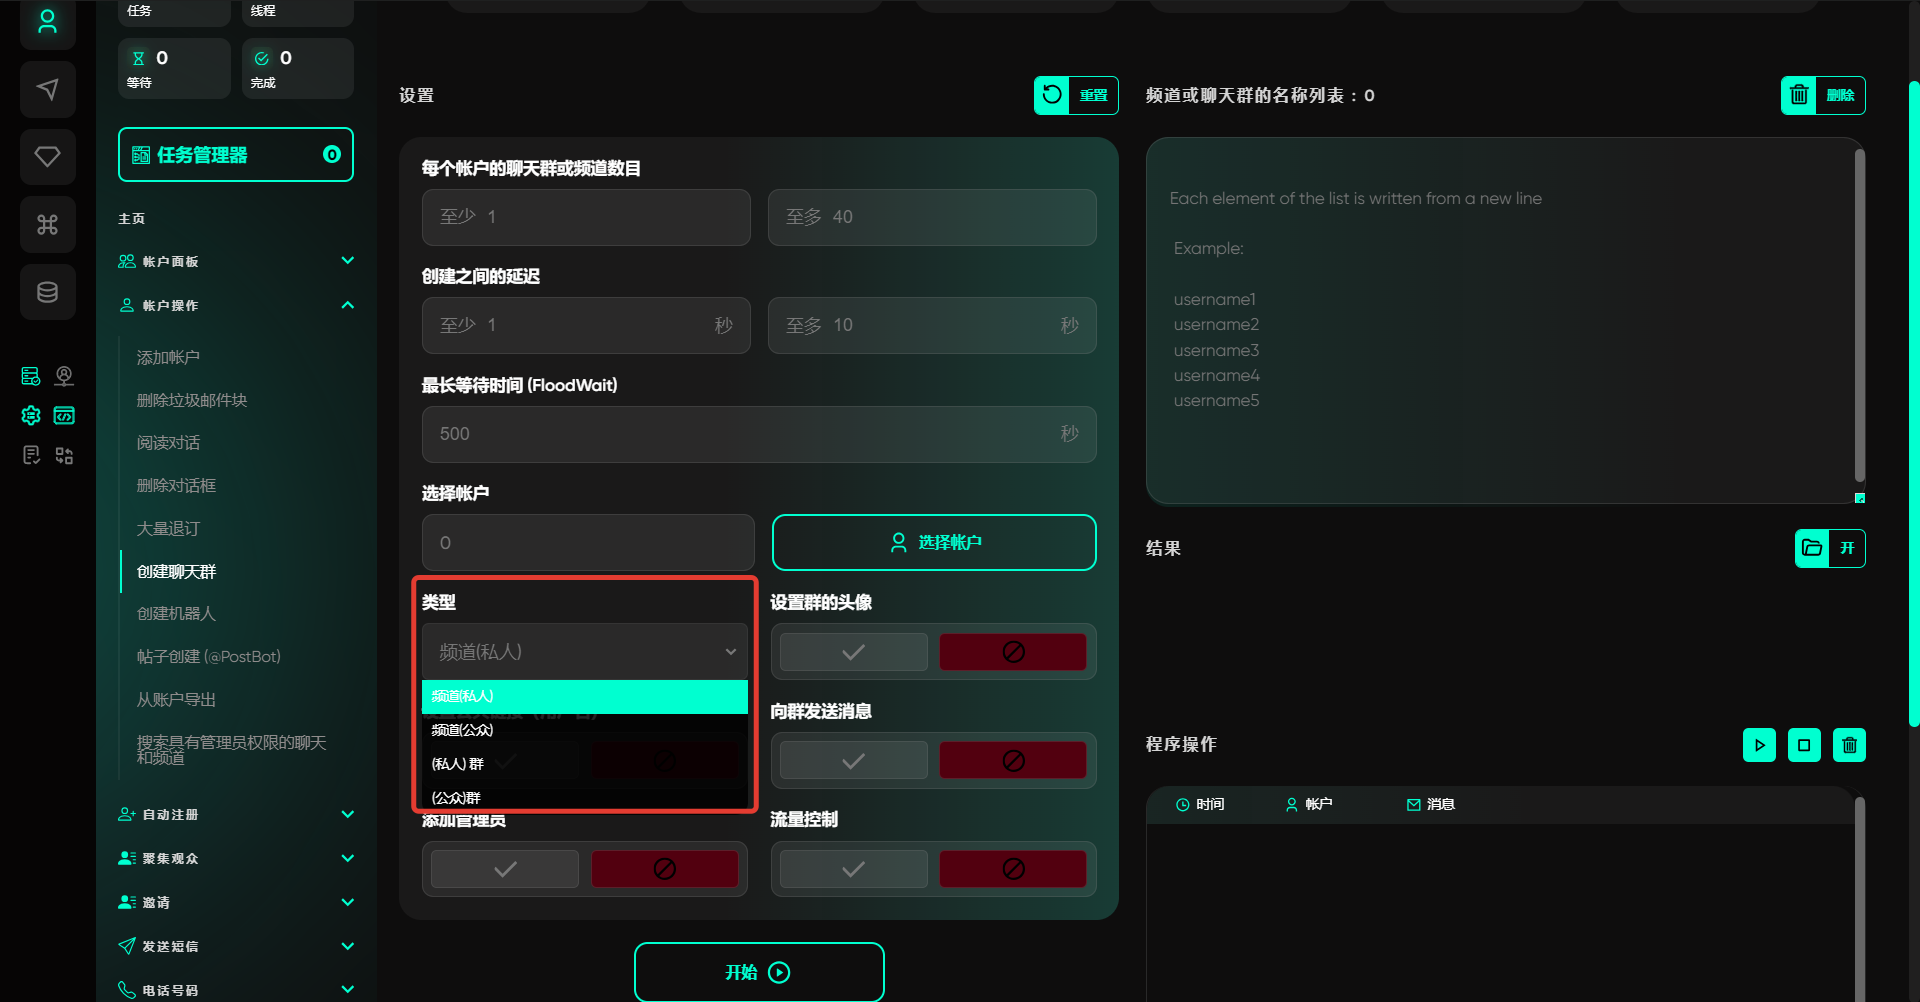Enable set group avatar checkmark toggle
Screen dimensions: 1920x1002
[x=853, y=652]
